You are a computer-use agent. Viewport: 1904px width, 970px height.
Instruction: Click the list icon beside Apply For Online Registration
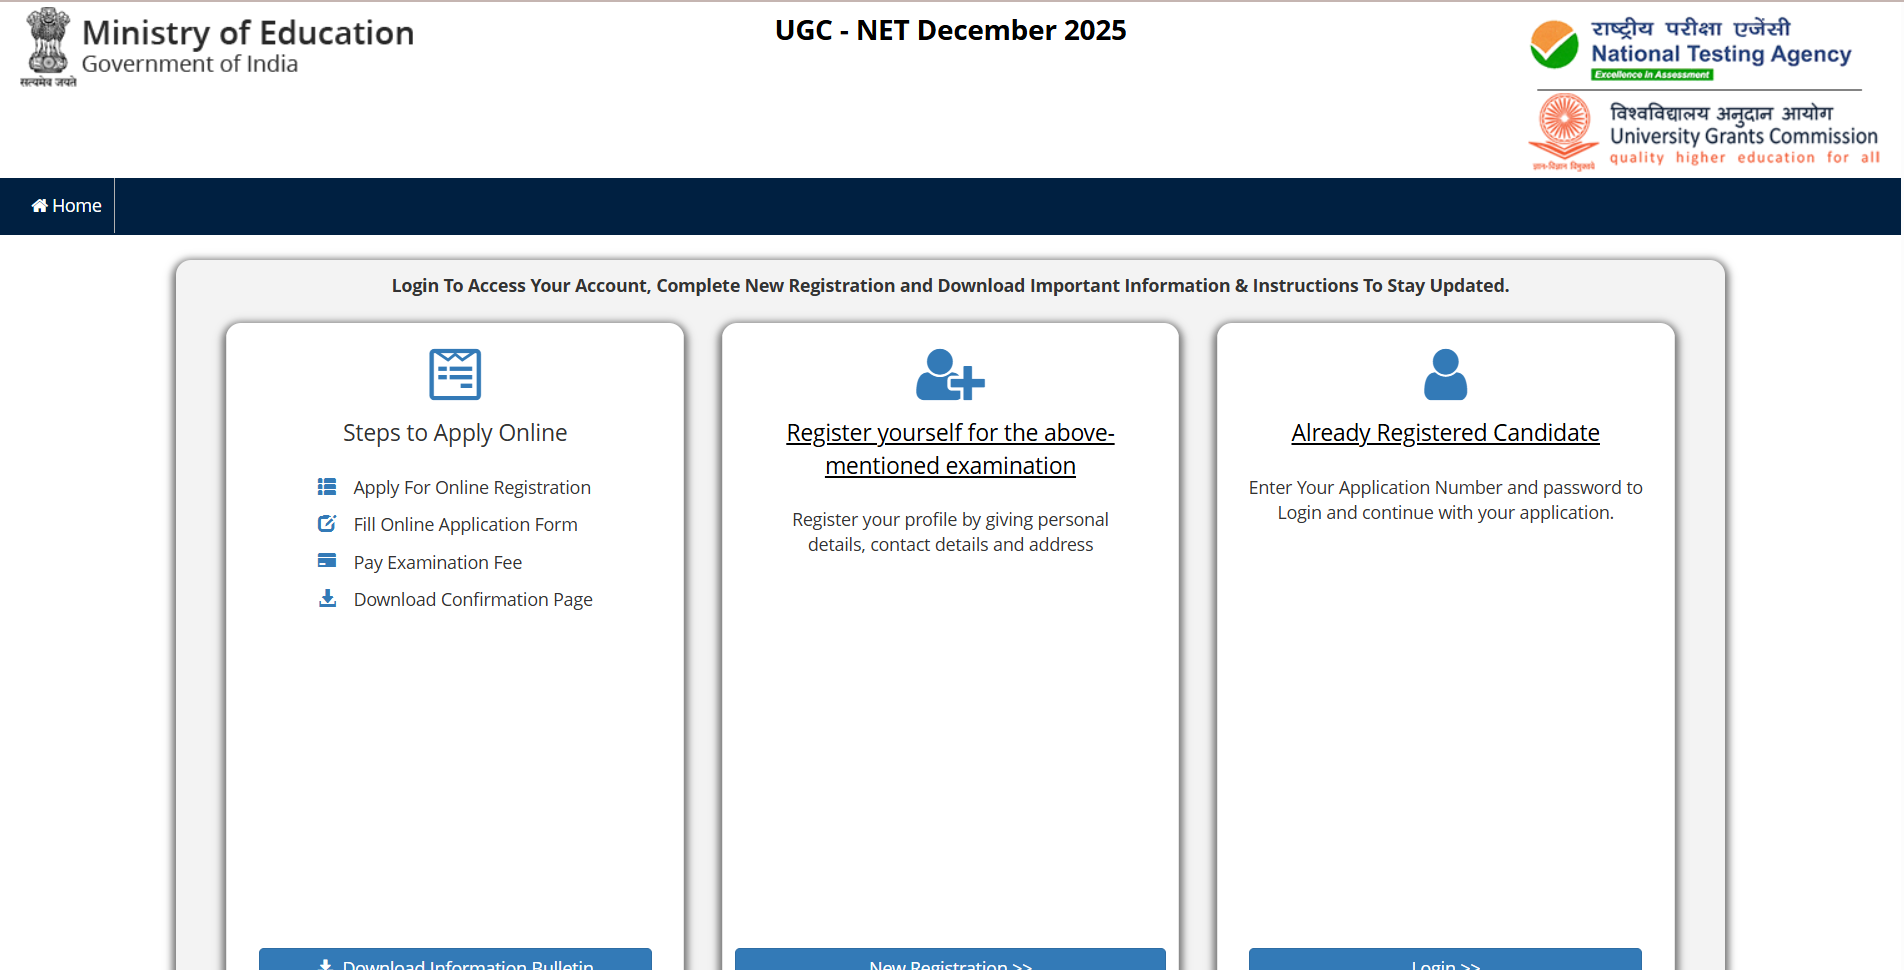[x=327, y=487]
